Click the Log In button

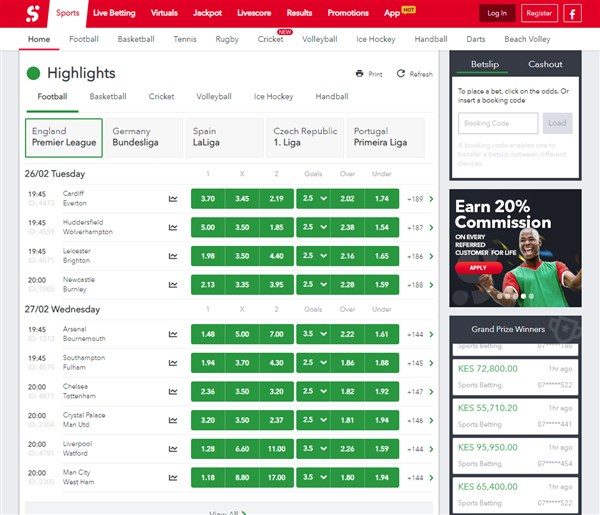click(497, 13)
